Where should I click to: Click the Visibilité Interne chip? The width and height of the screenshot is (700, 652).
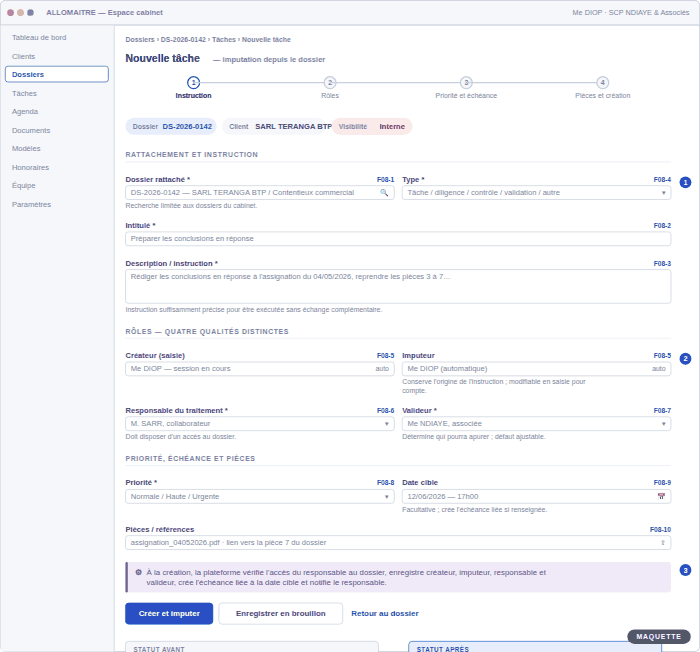coord(371,126)
